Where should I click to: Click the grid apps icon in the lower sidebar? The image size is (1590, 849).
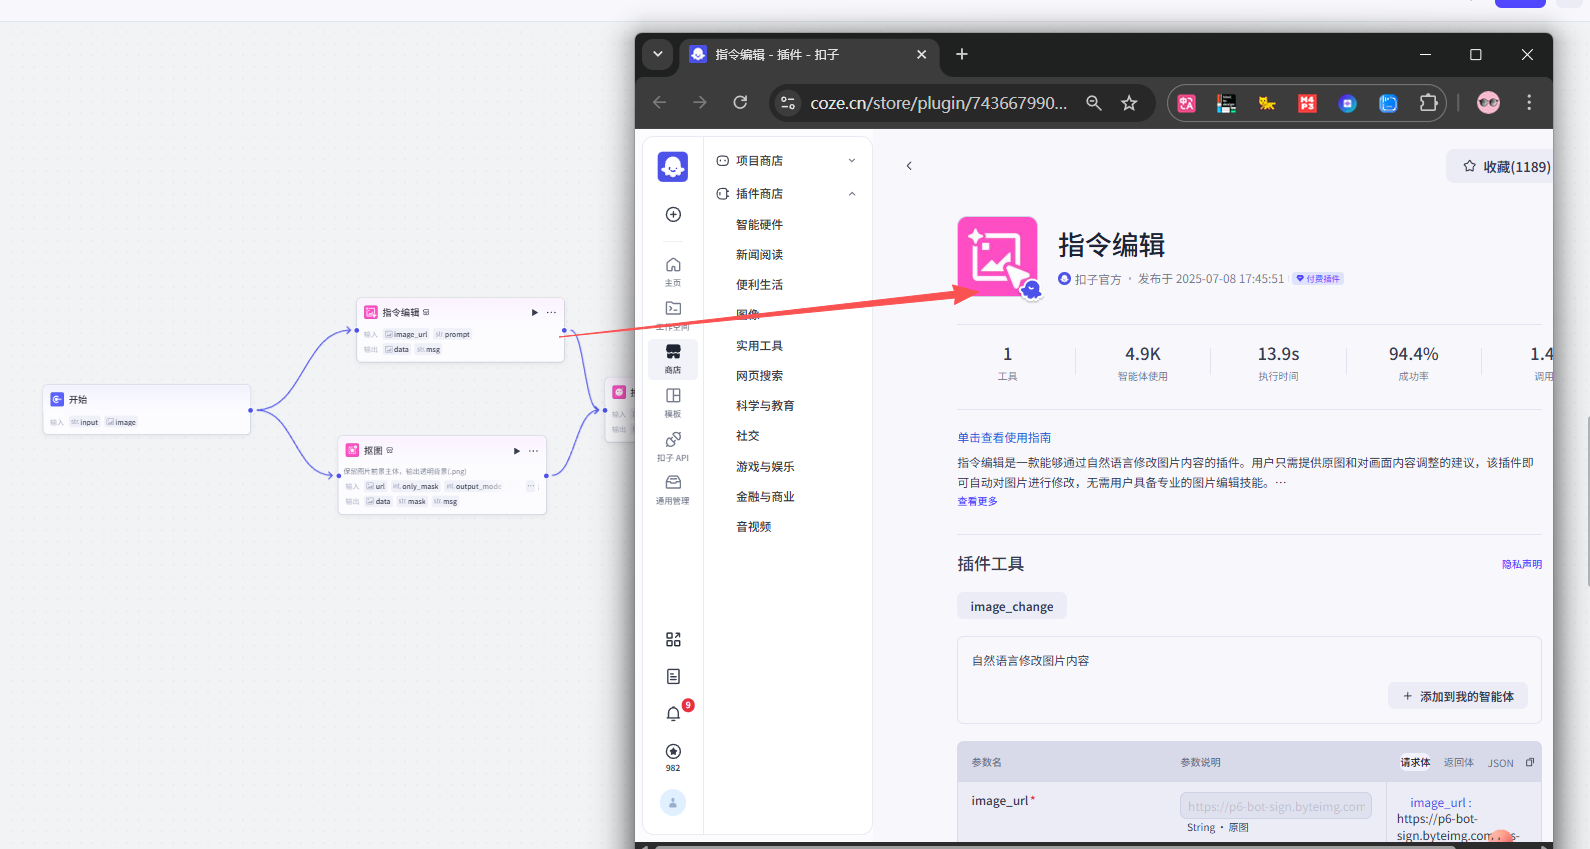(673, 639)
